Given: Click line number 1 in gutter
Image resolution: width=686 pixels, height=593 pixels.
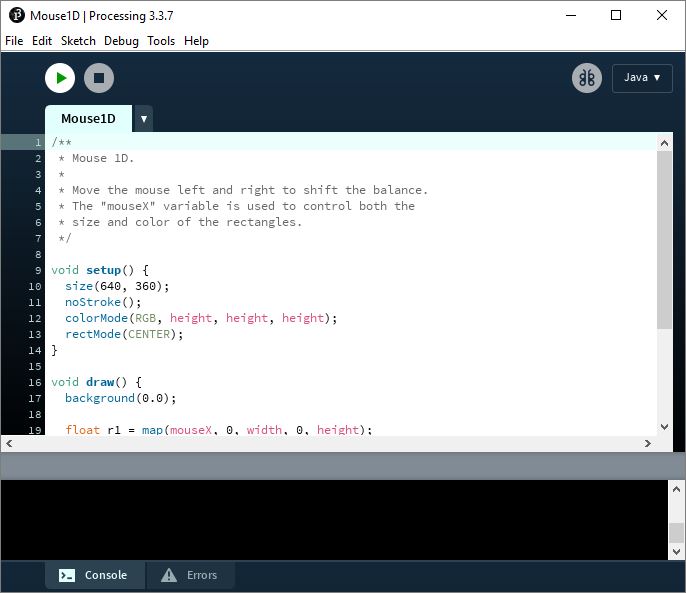Looking at the screenshot, I should (x=38, y=143).
